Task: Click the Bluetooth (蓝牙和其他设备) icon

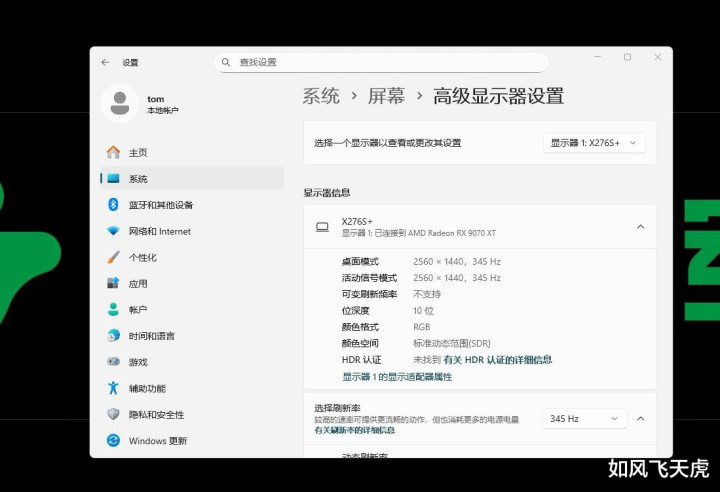Action: [x=113, y=205]
